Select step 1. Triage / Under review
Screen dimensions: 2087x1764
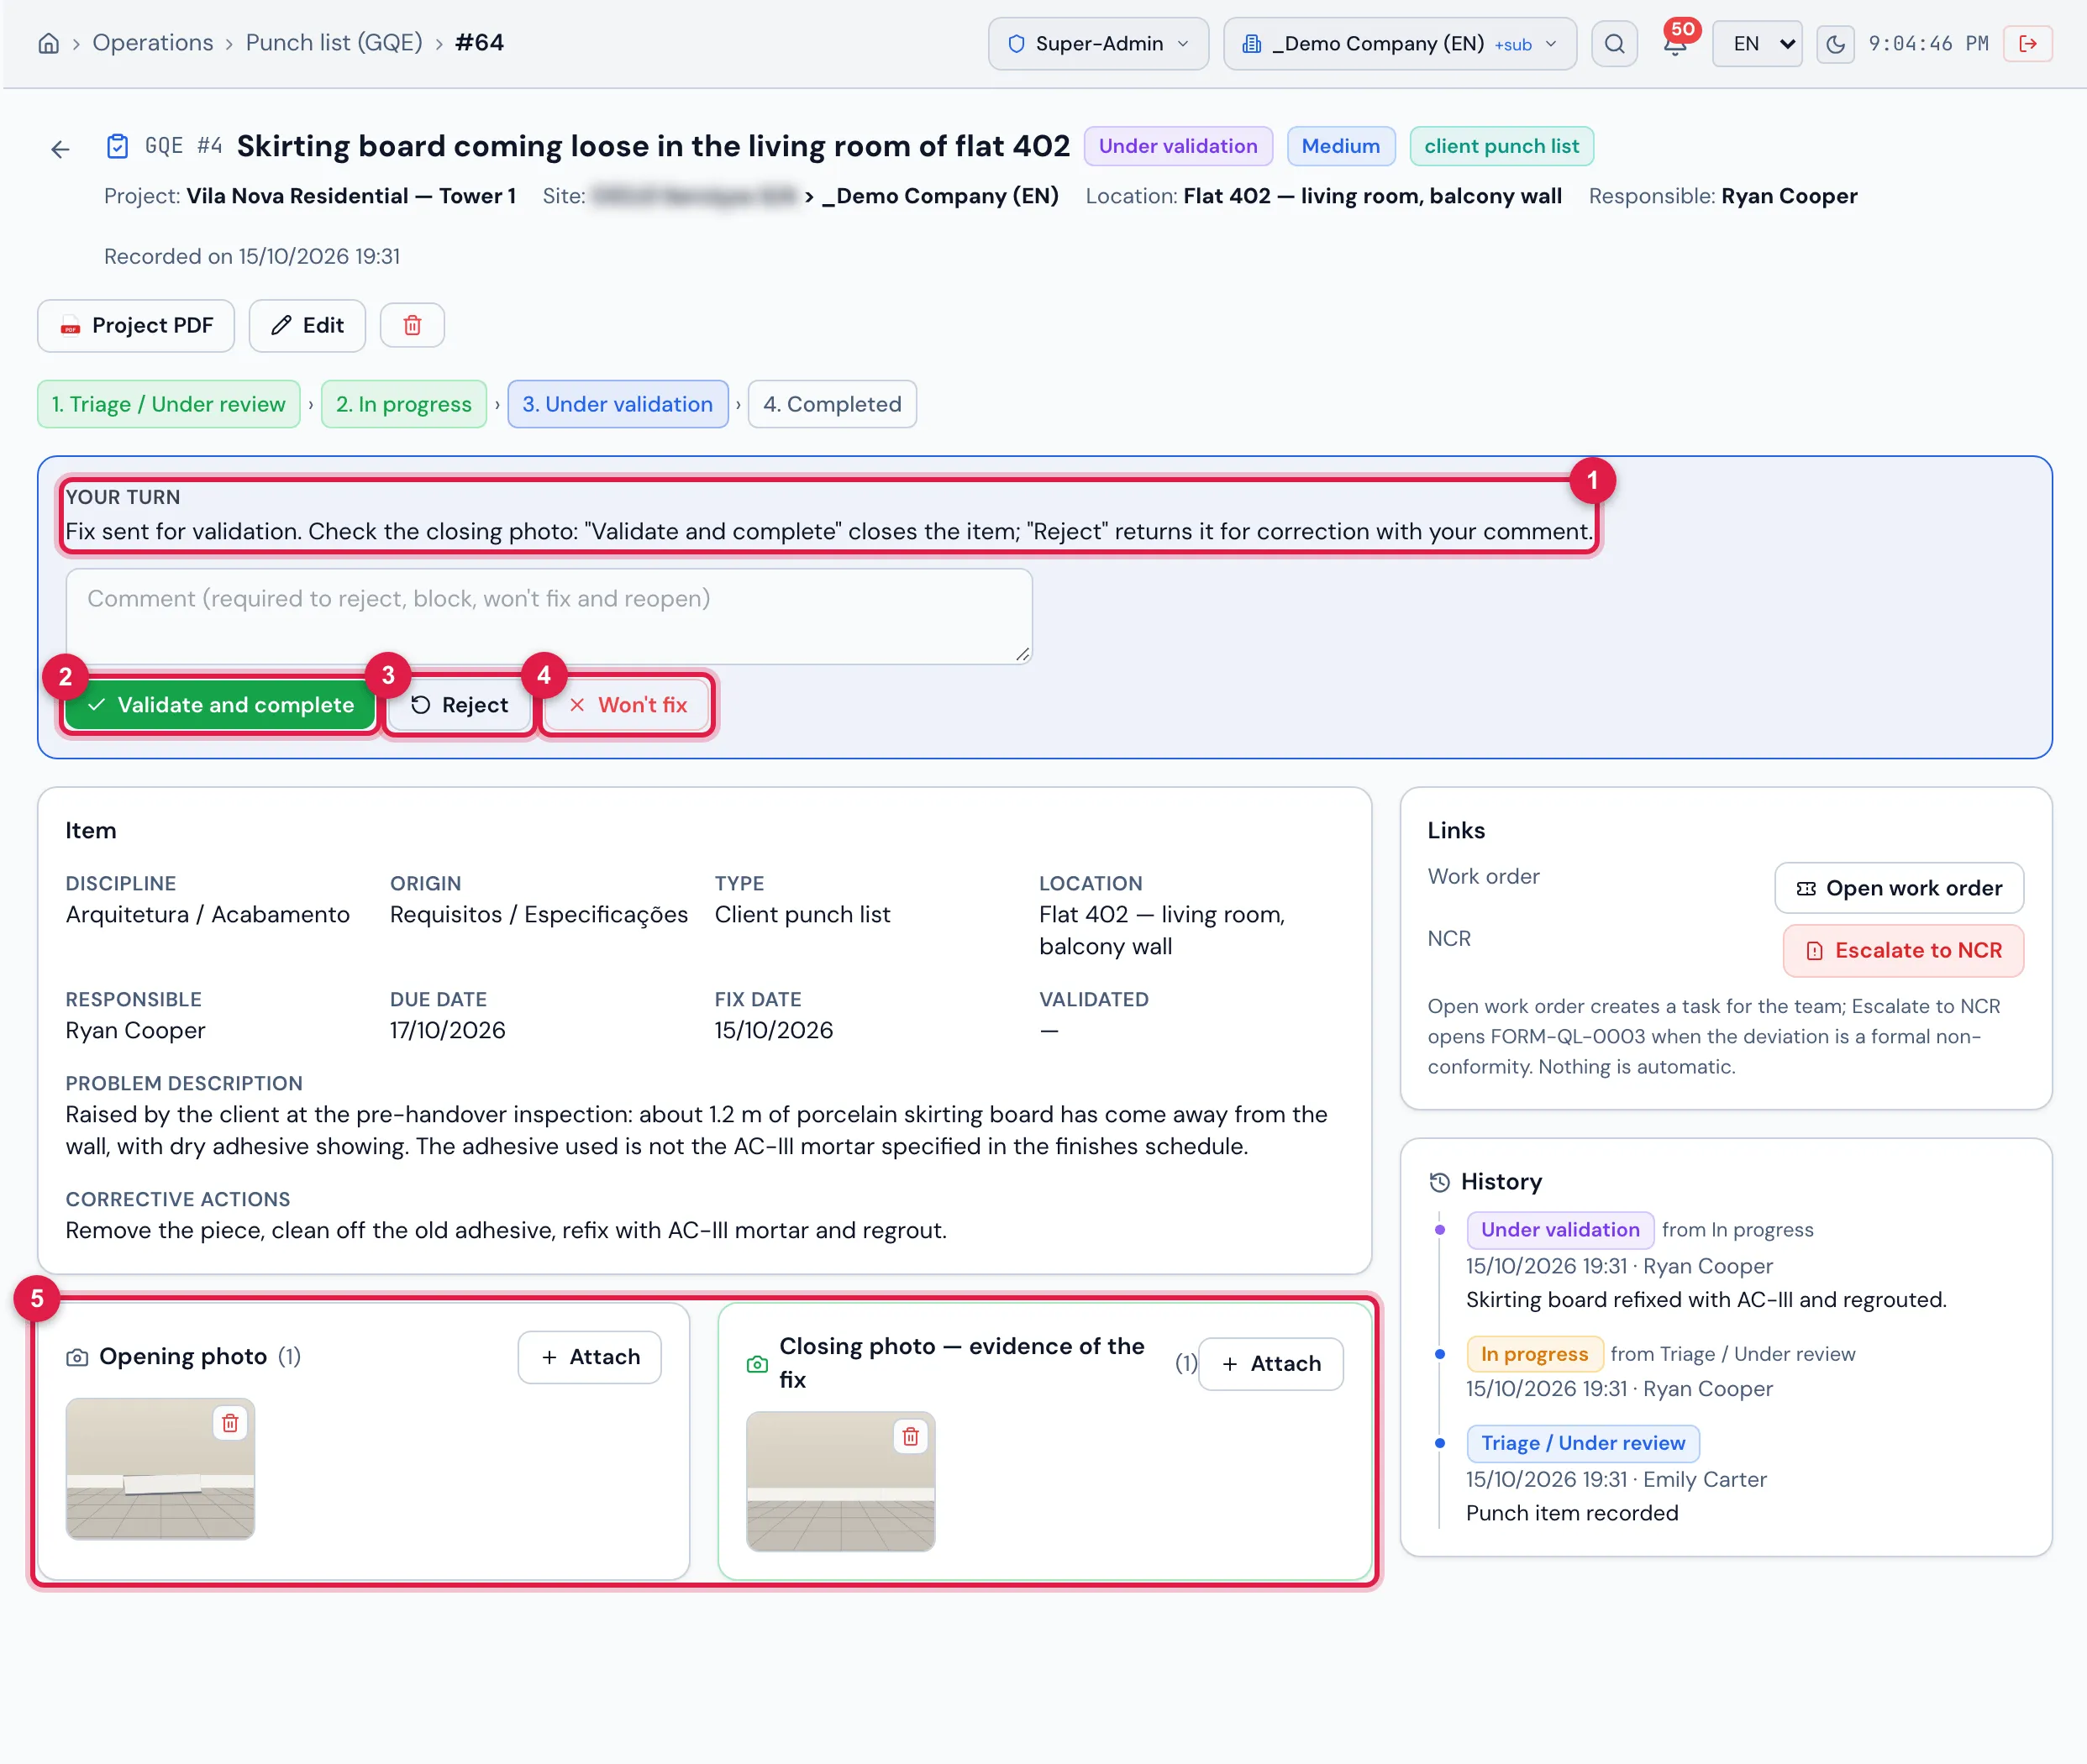[x=169, y=404]
